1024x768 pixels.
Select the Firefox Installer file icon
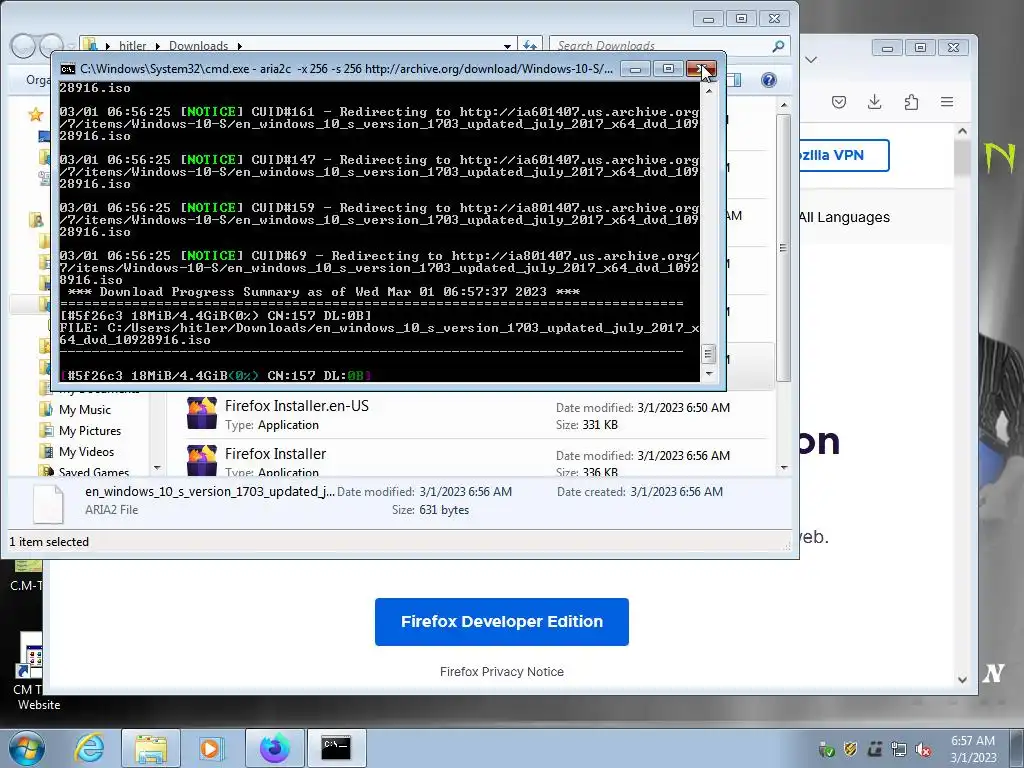pyautogui.click(x=202, y=460)
